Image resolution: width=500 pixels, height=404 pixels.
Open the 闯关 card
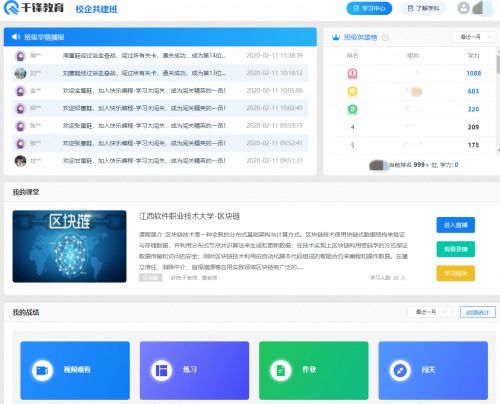(x=433, y=370)
